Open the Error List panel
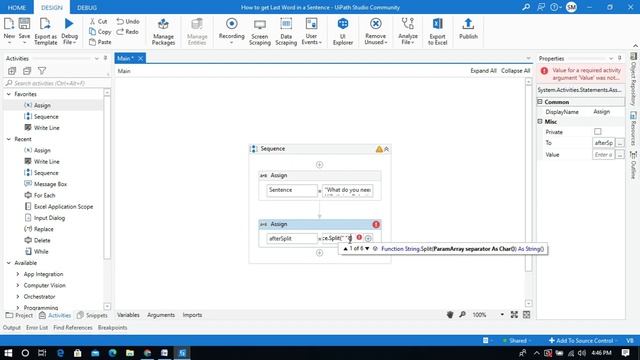This screenshot has width=640, height=360. point(37,327)
